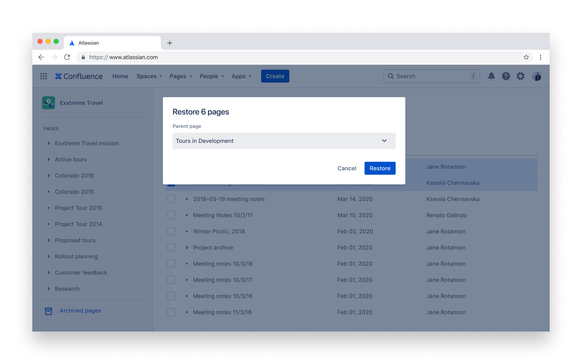Open the Spaces menu
582x364 pixels.
point(149,76)
